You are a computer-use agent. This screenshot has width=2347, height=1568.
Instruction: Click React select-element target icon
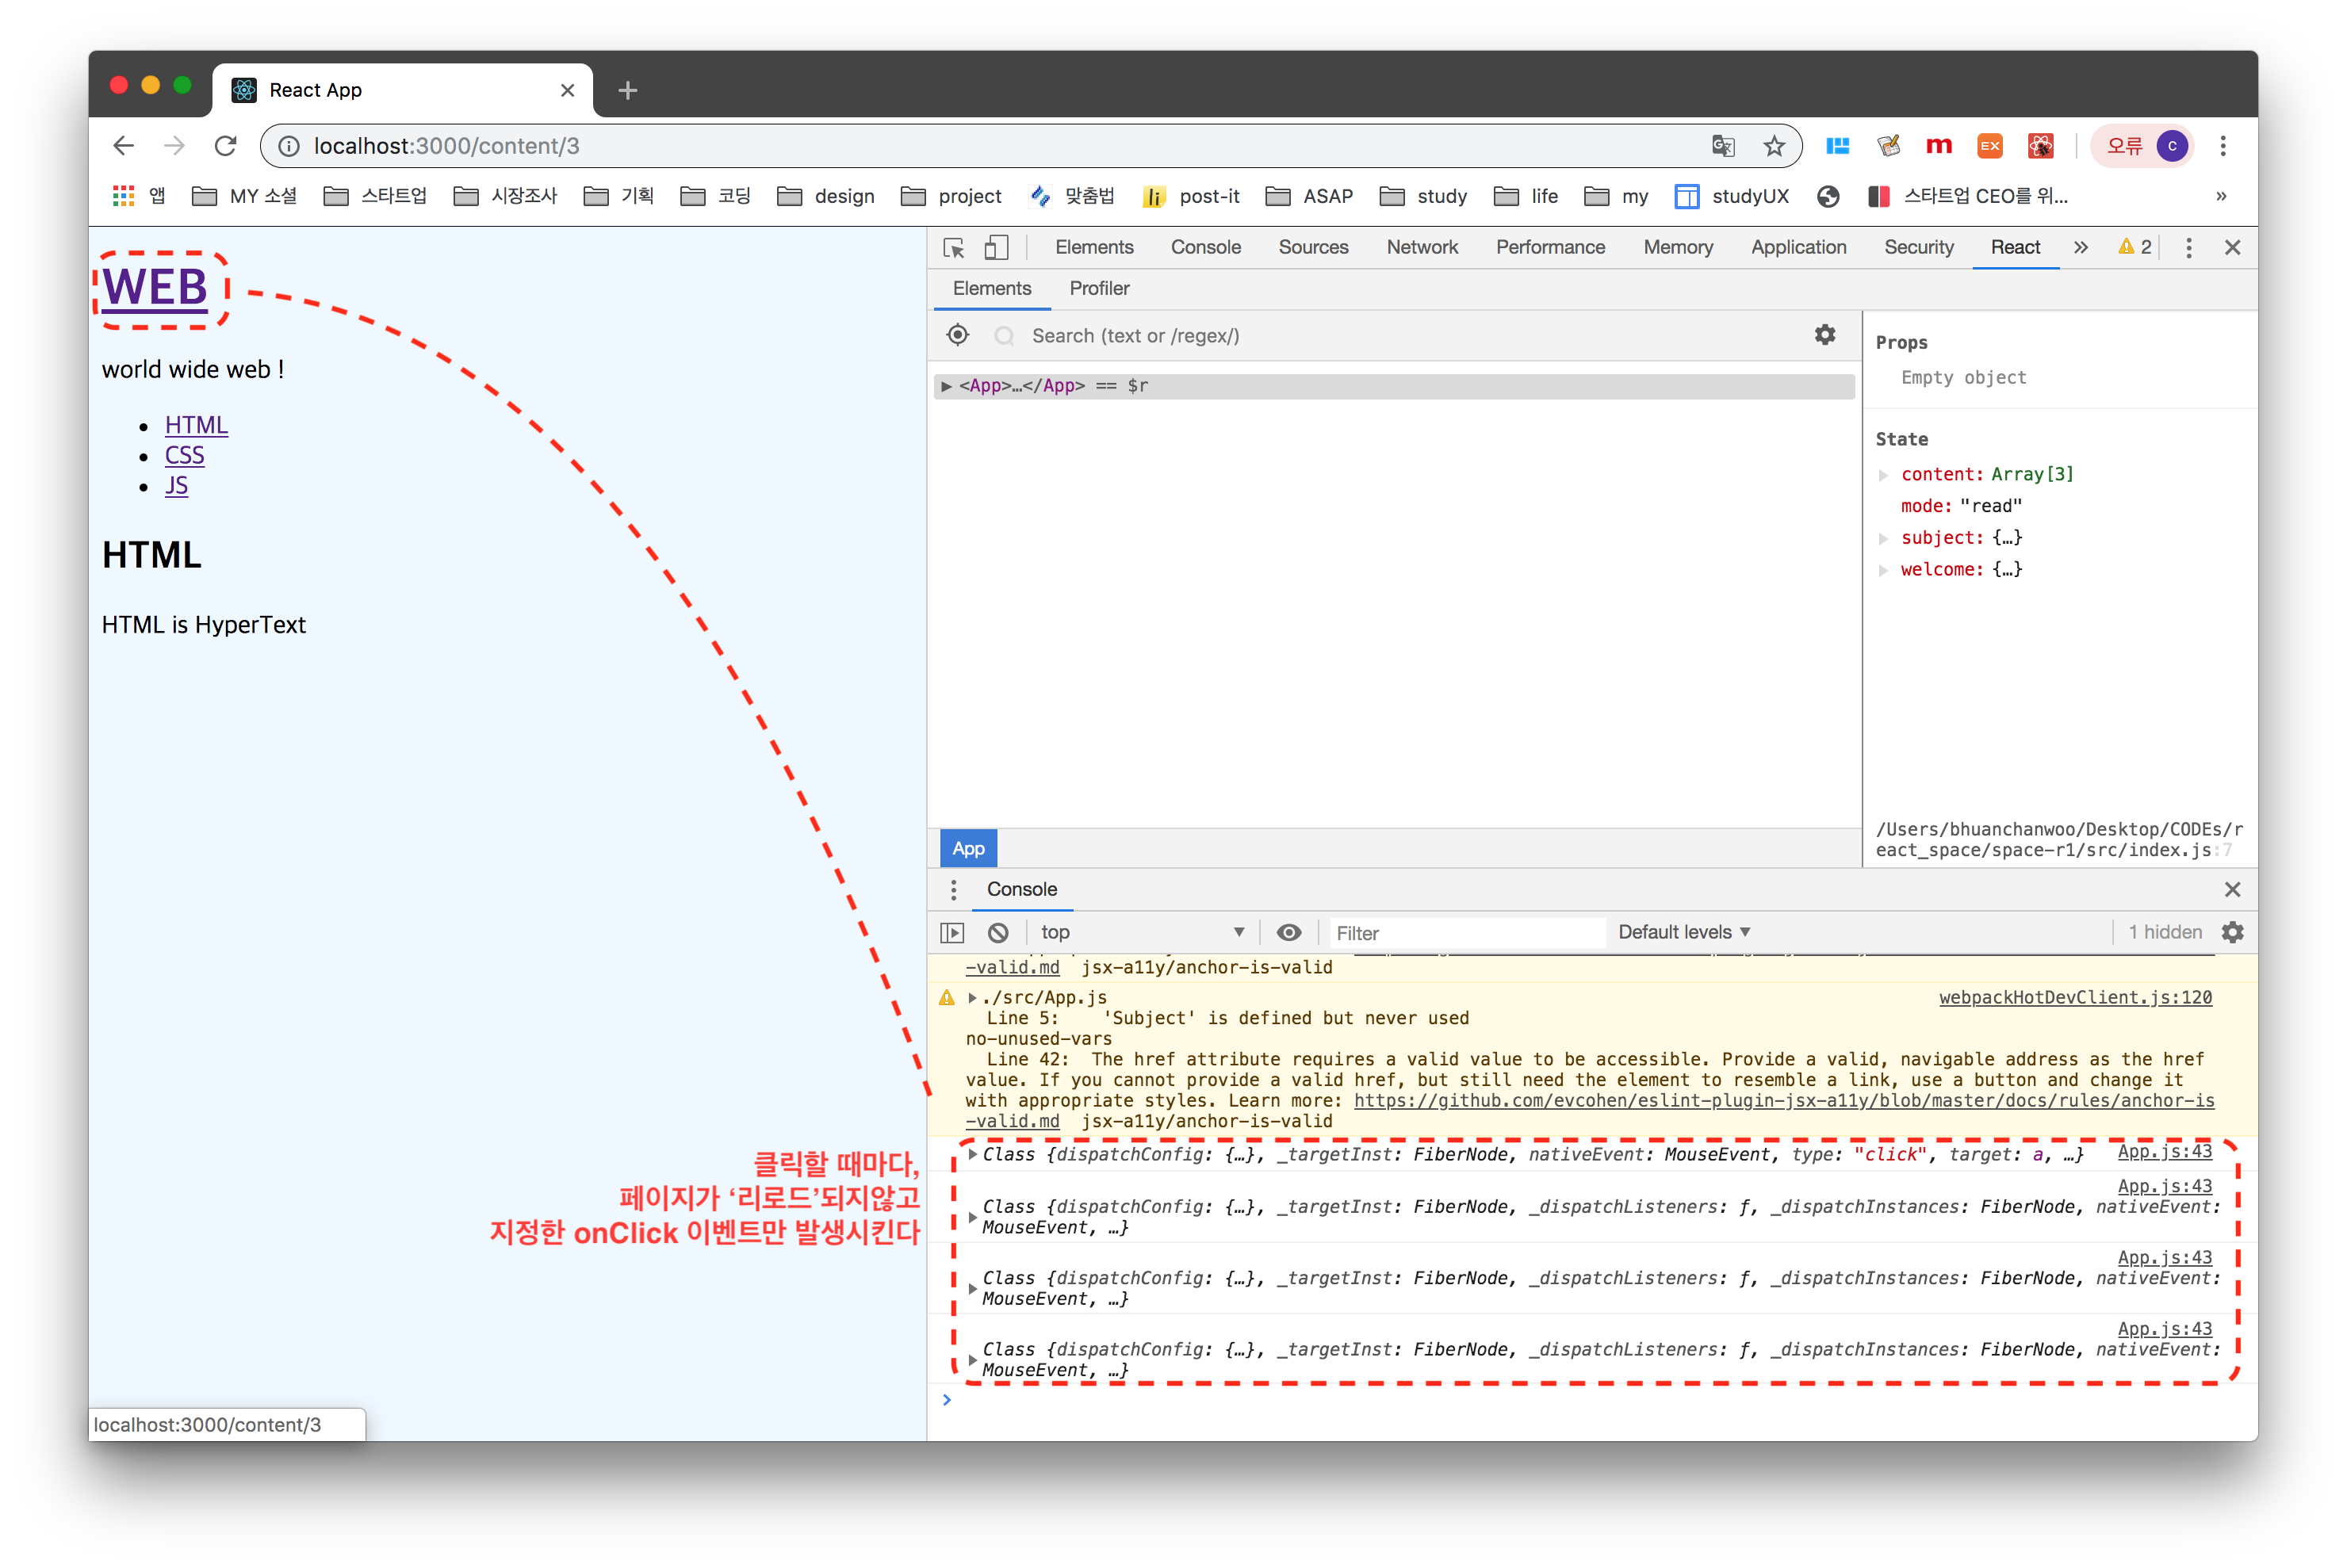point(957,335)
